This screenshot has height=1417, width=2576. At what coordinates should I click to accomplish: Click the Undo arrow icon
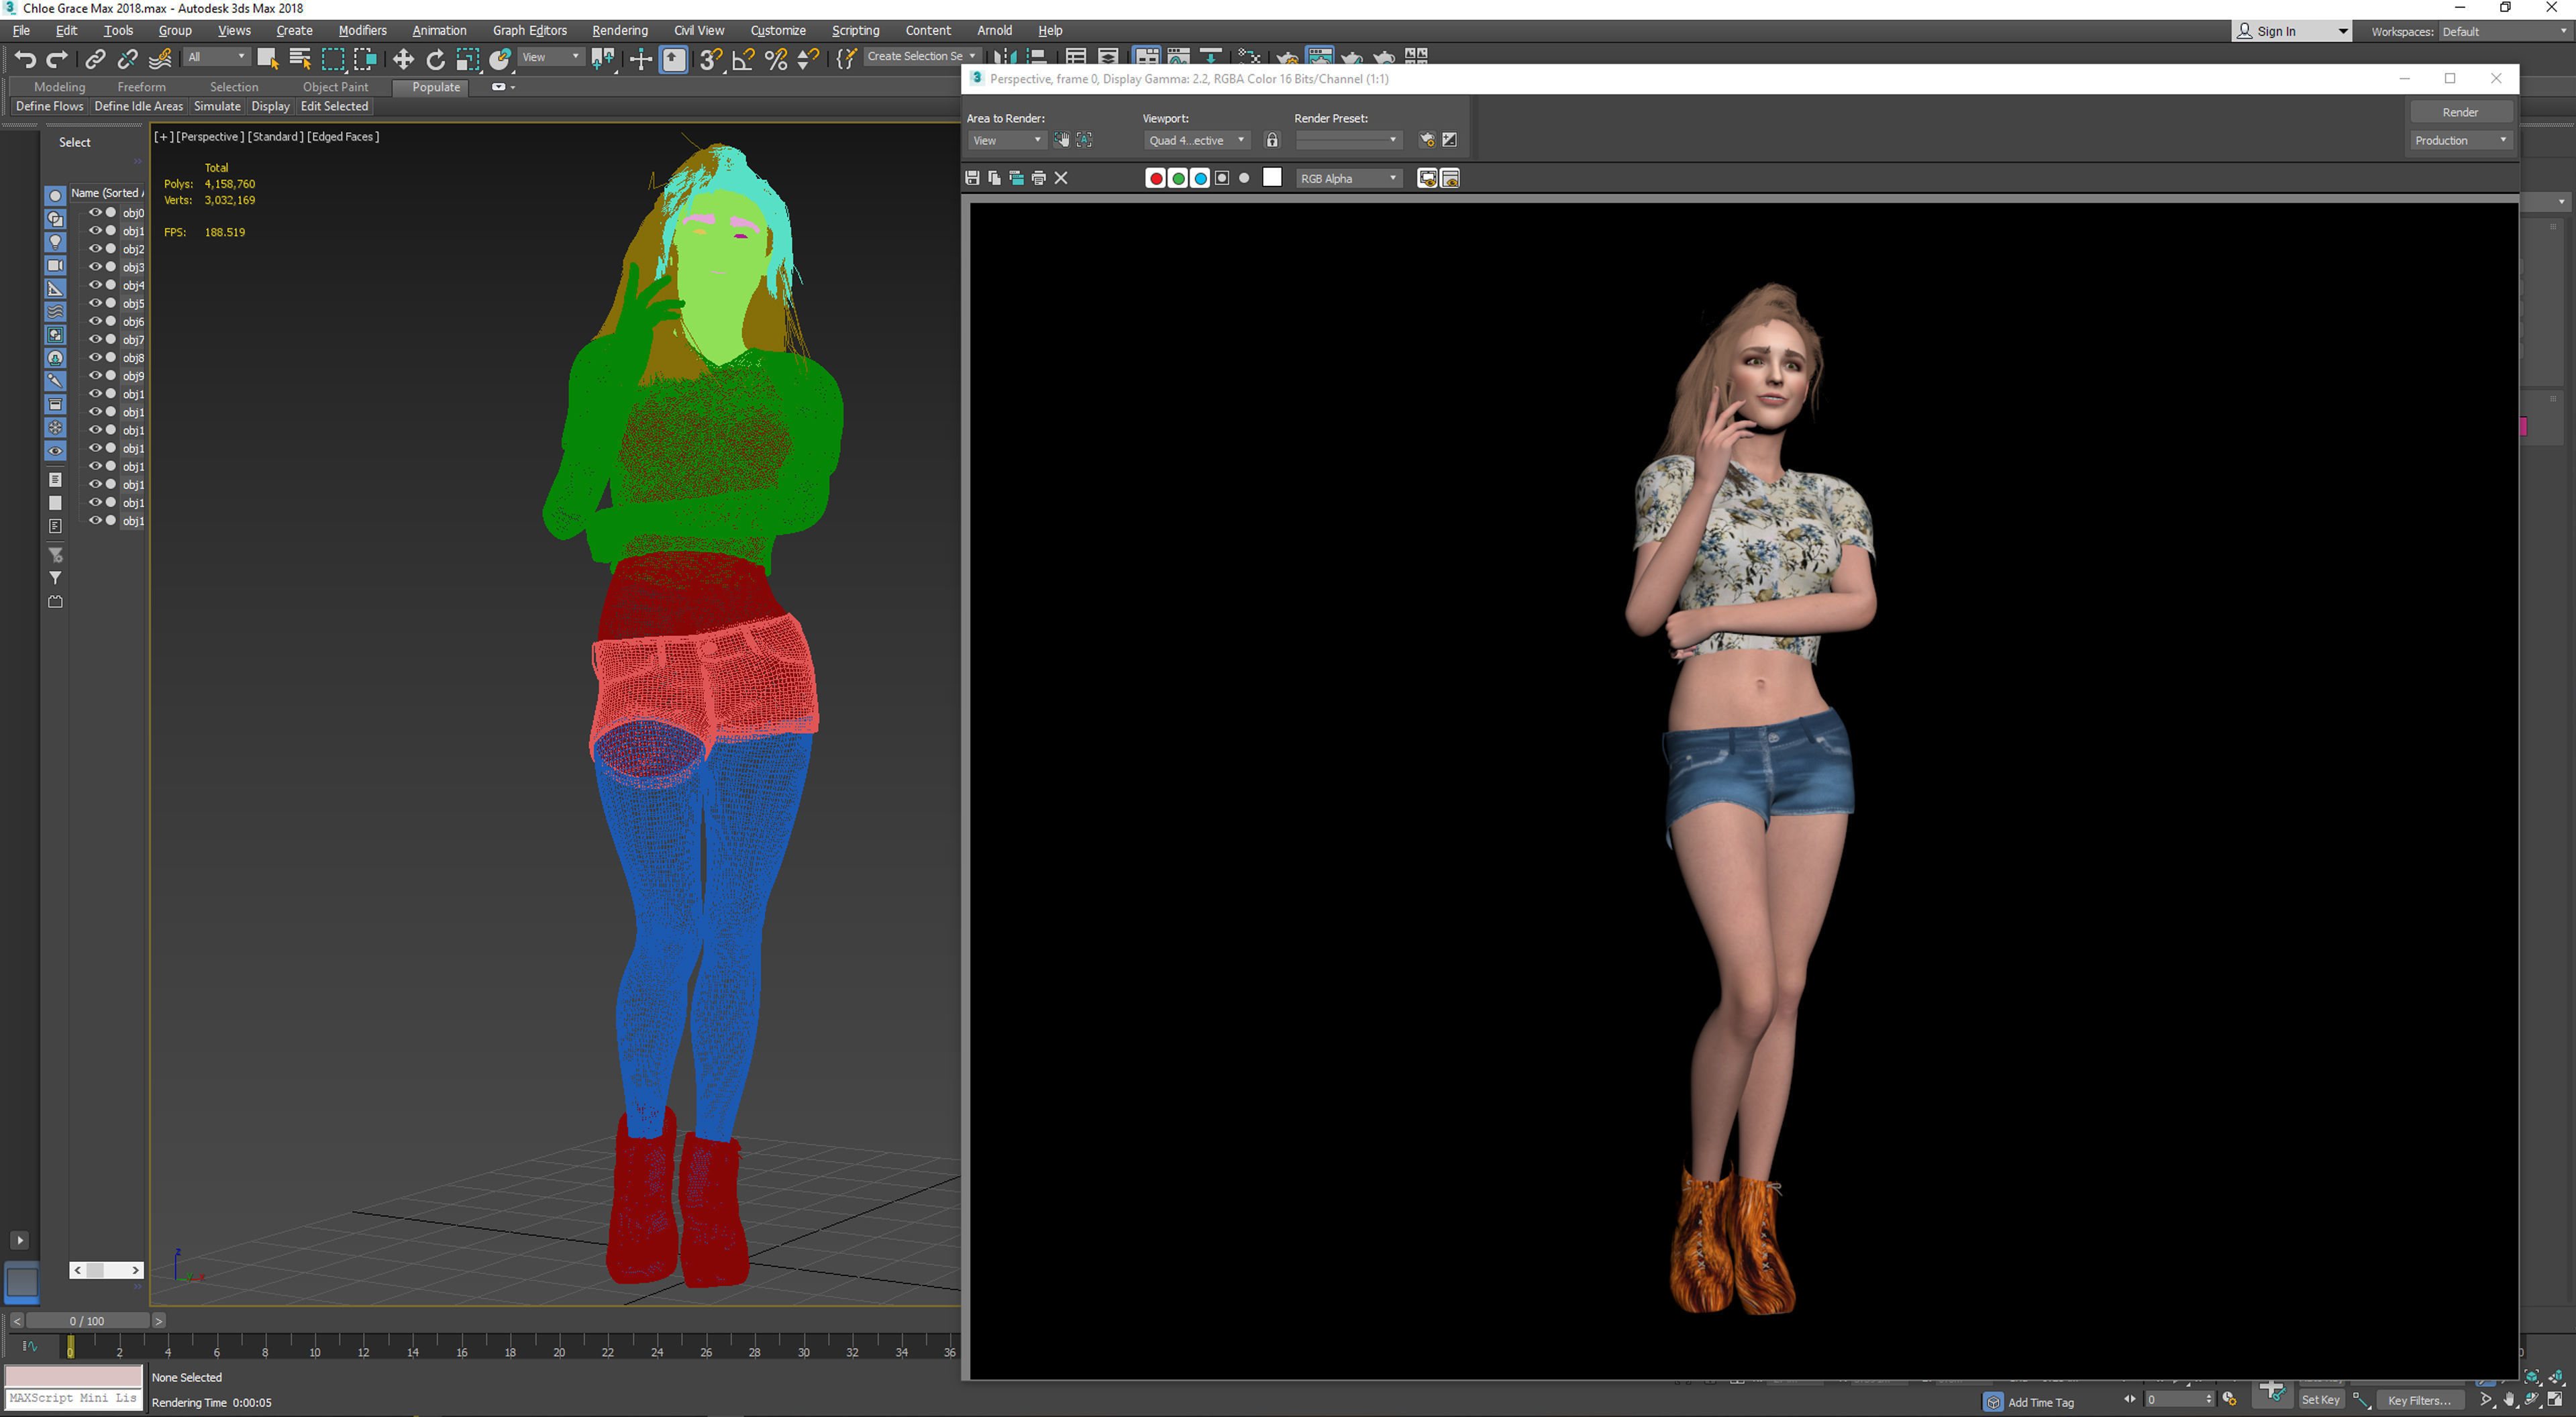(x=26, y=59)
